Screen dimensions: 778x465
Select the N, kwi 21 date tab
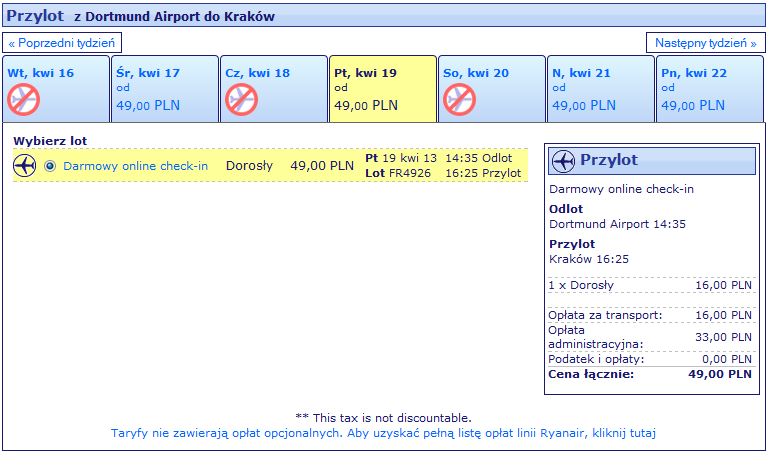pos(601,89)
